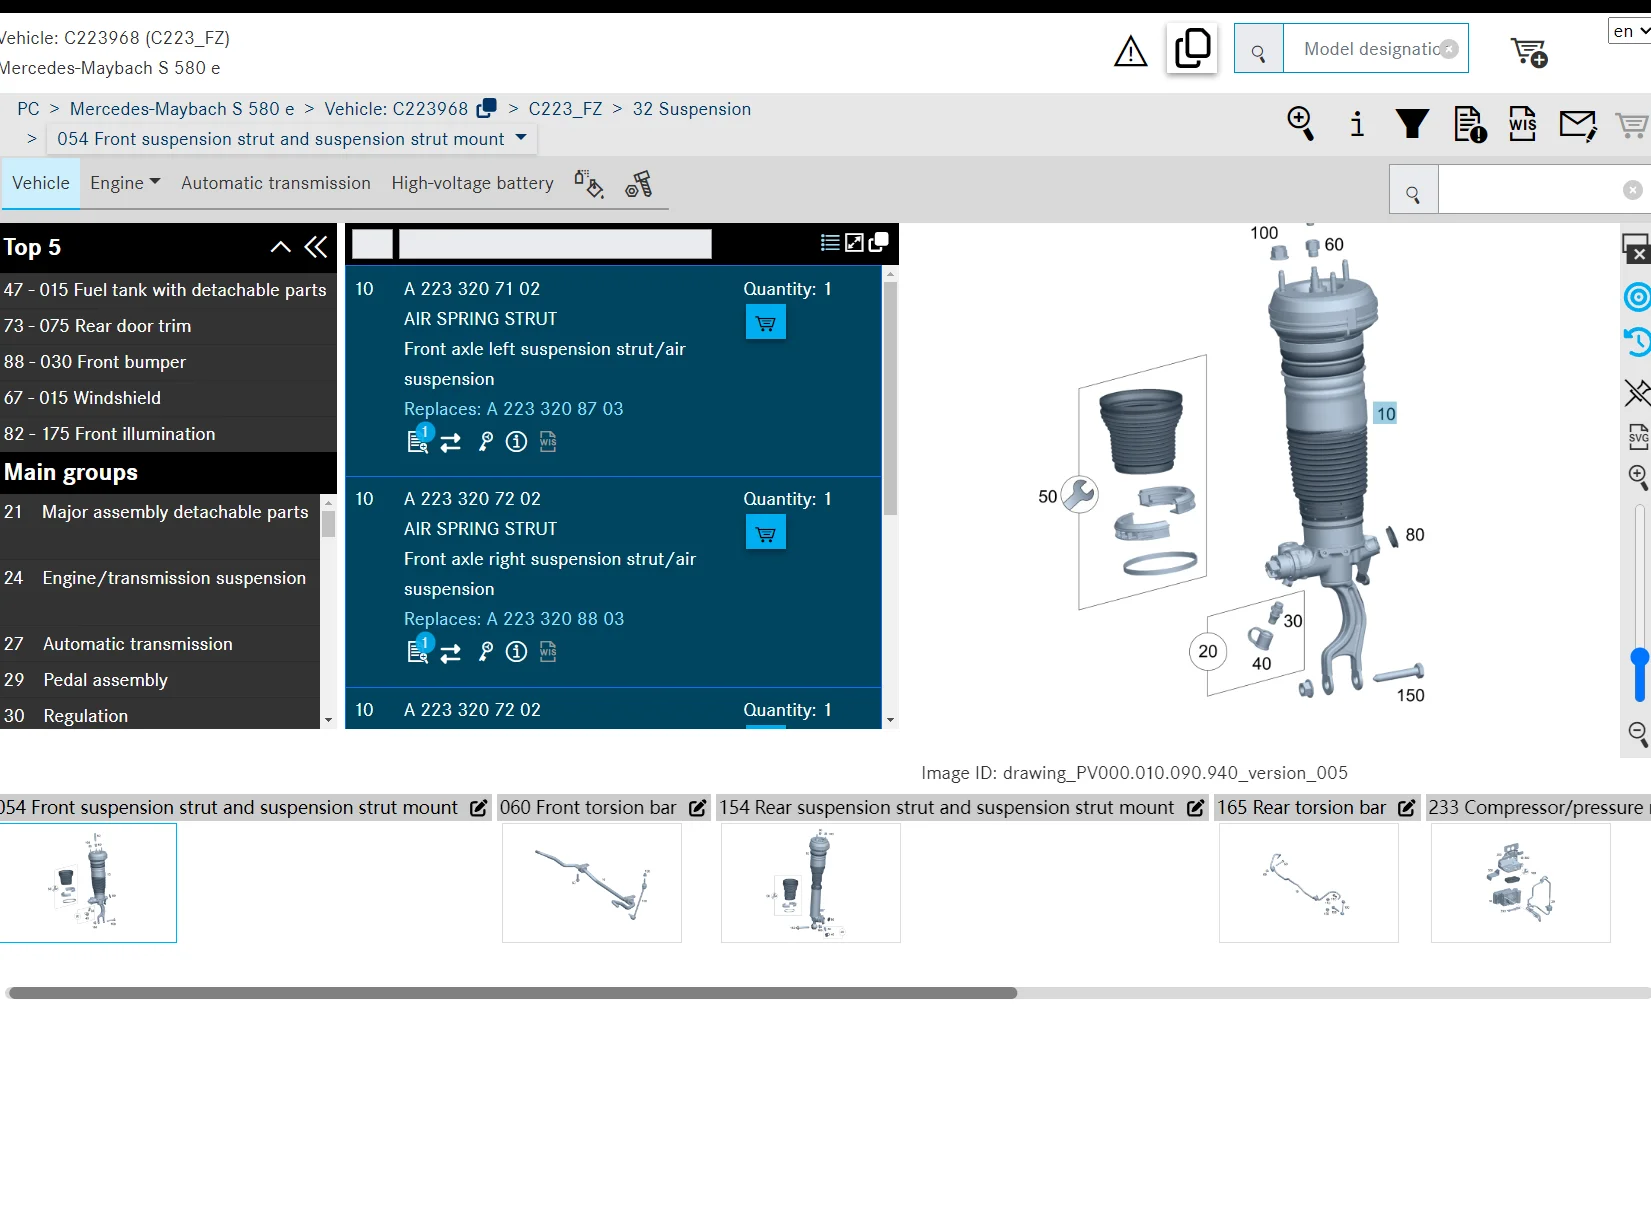
Task: Copy vehicle ID via breadcrumb copy icon
Action: coord(487,107)
